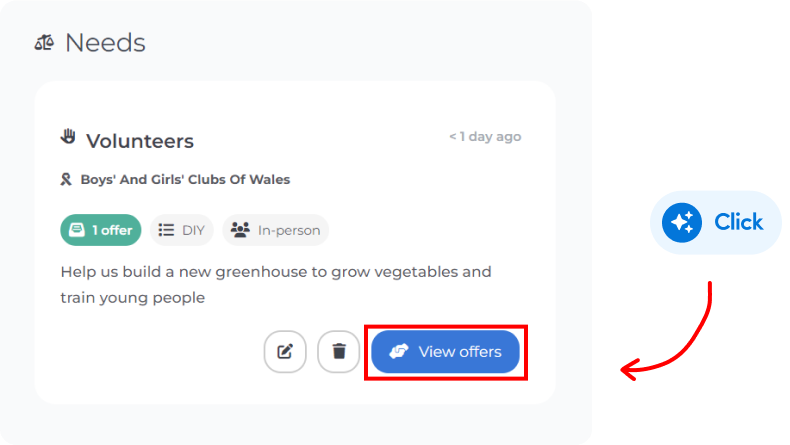Open the View offers button
The width and height of the screenshot is (790, 445).
[x=446, y=351]
